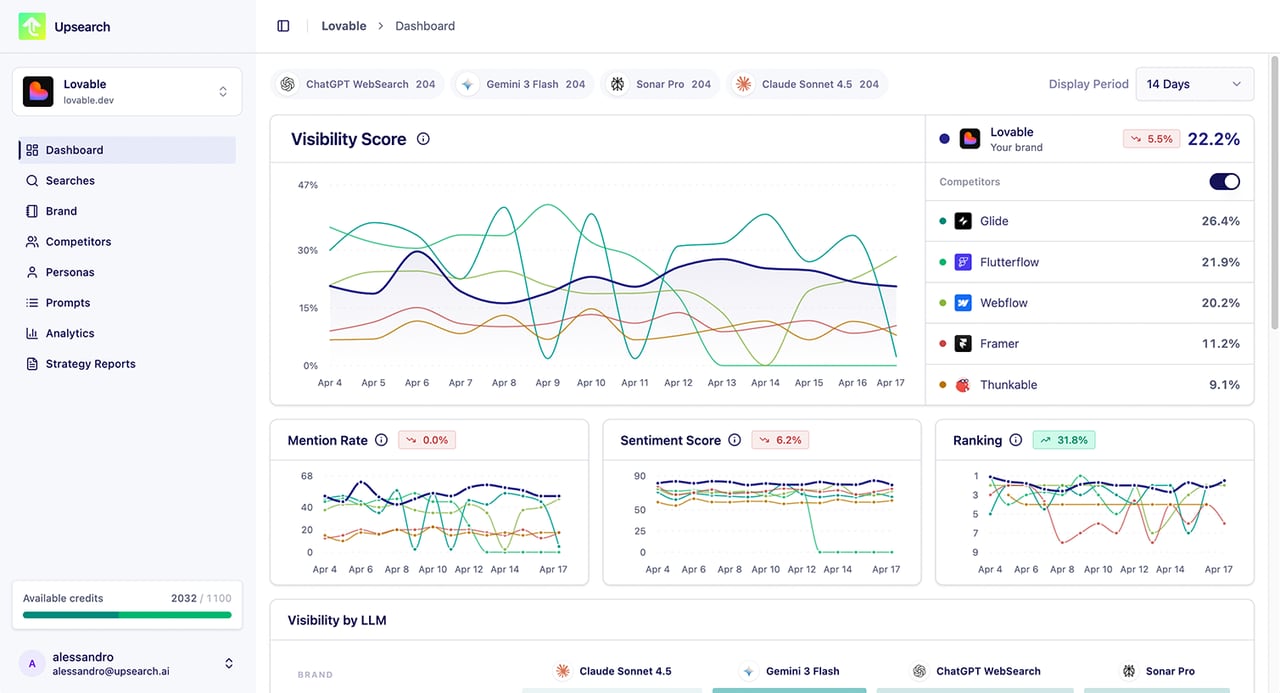Select the Claude Sonnet 4.5 204 chip

pos(807,84)
